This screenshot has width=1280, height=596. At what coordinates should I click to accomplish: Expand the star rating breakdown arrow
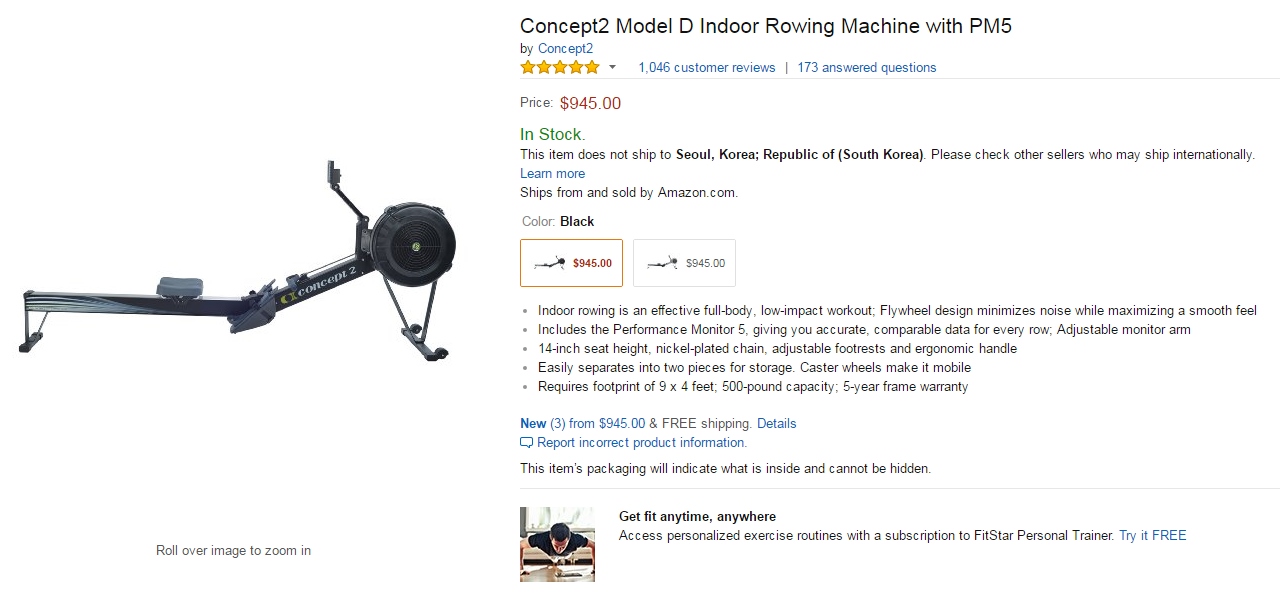(612, 68)
